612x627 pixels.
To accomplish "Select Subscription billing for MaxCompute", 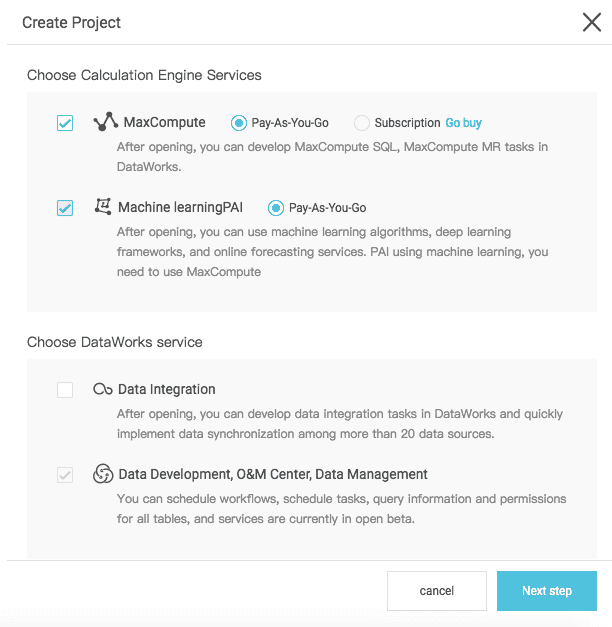I will [x=361, y=123].
